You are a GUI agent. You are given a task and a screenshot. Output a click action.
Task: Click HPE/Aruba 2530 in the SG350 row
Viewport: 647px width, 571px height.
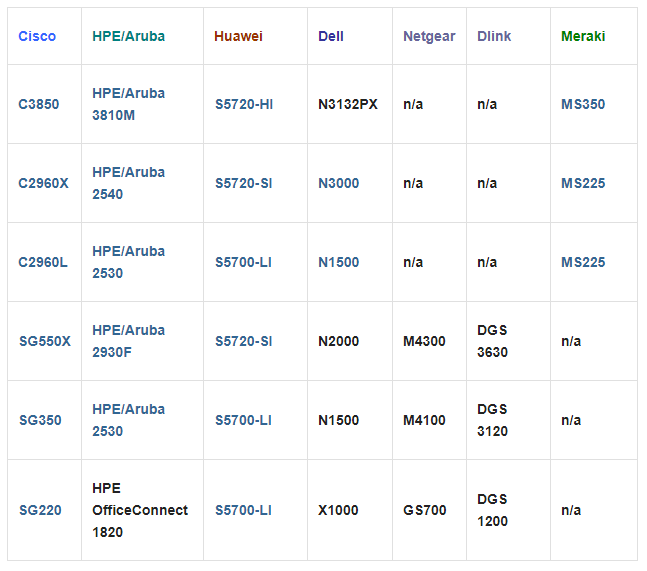pos(129,420)
